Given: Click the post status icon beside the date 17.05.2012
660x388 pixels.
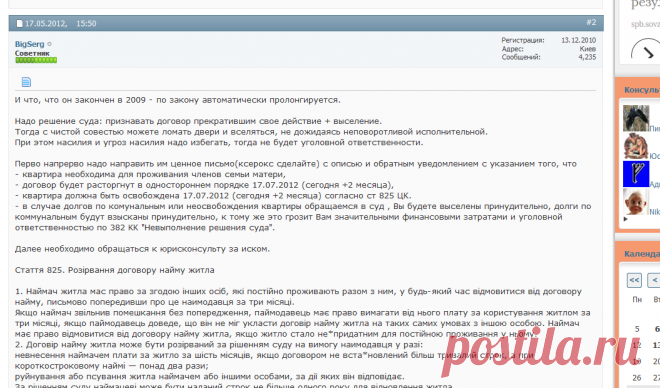Looking at the screenshot, I should (x=19, y=24).
